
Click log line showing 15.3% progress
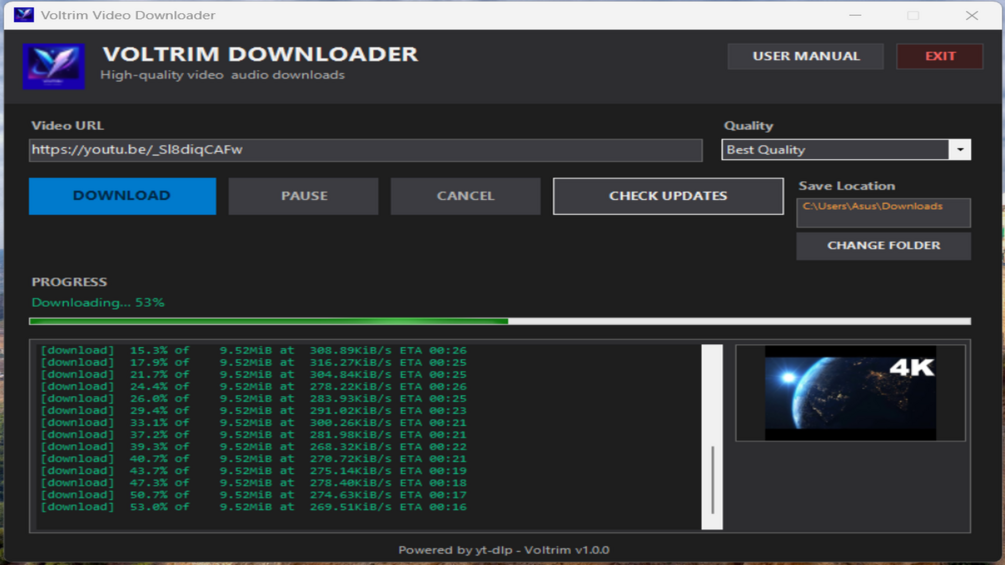tap(254, 350)
